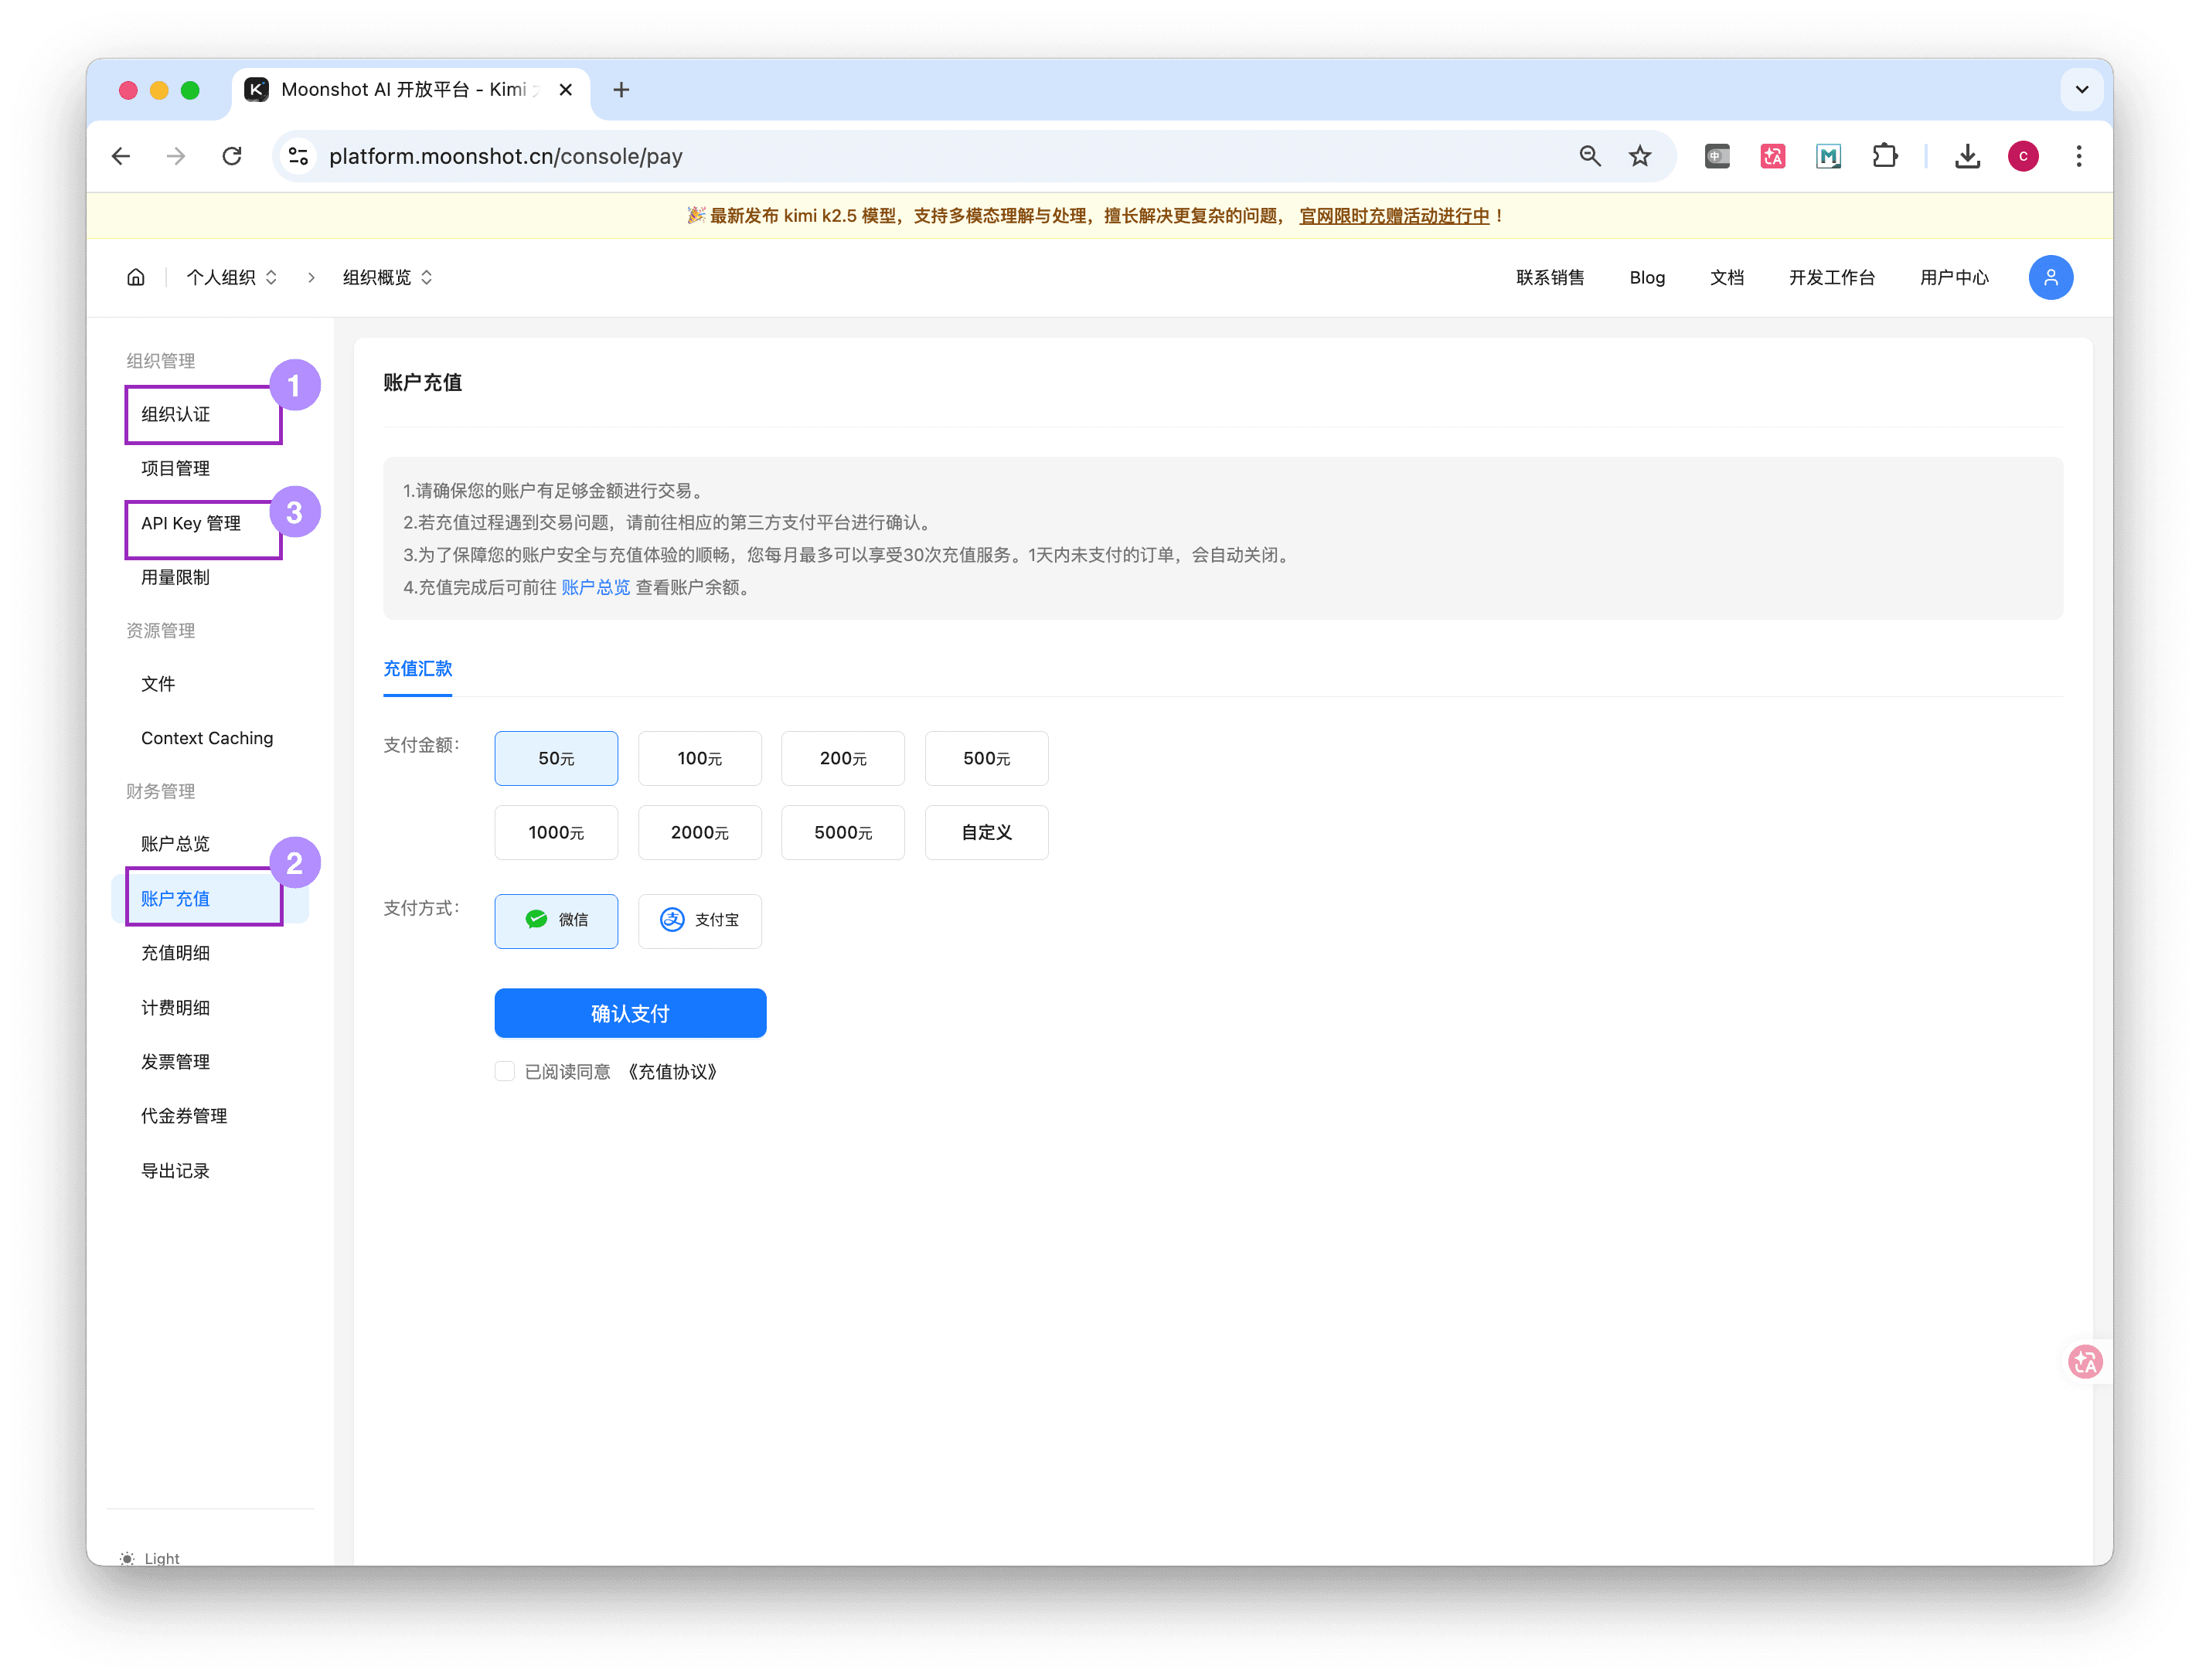2199x1680 pixels.
Task: Open API Key 管理 in the sidebar
Action: pyautogui.click(x=191, y=523)
